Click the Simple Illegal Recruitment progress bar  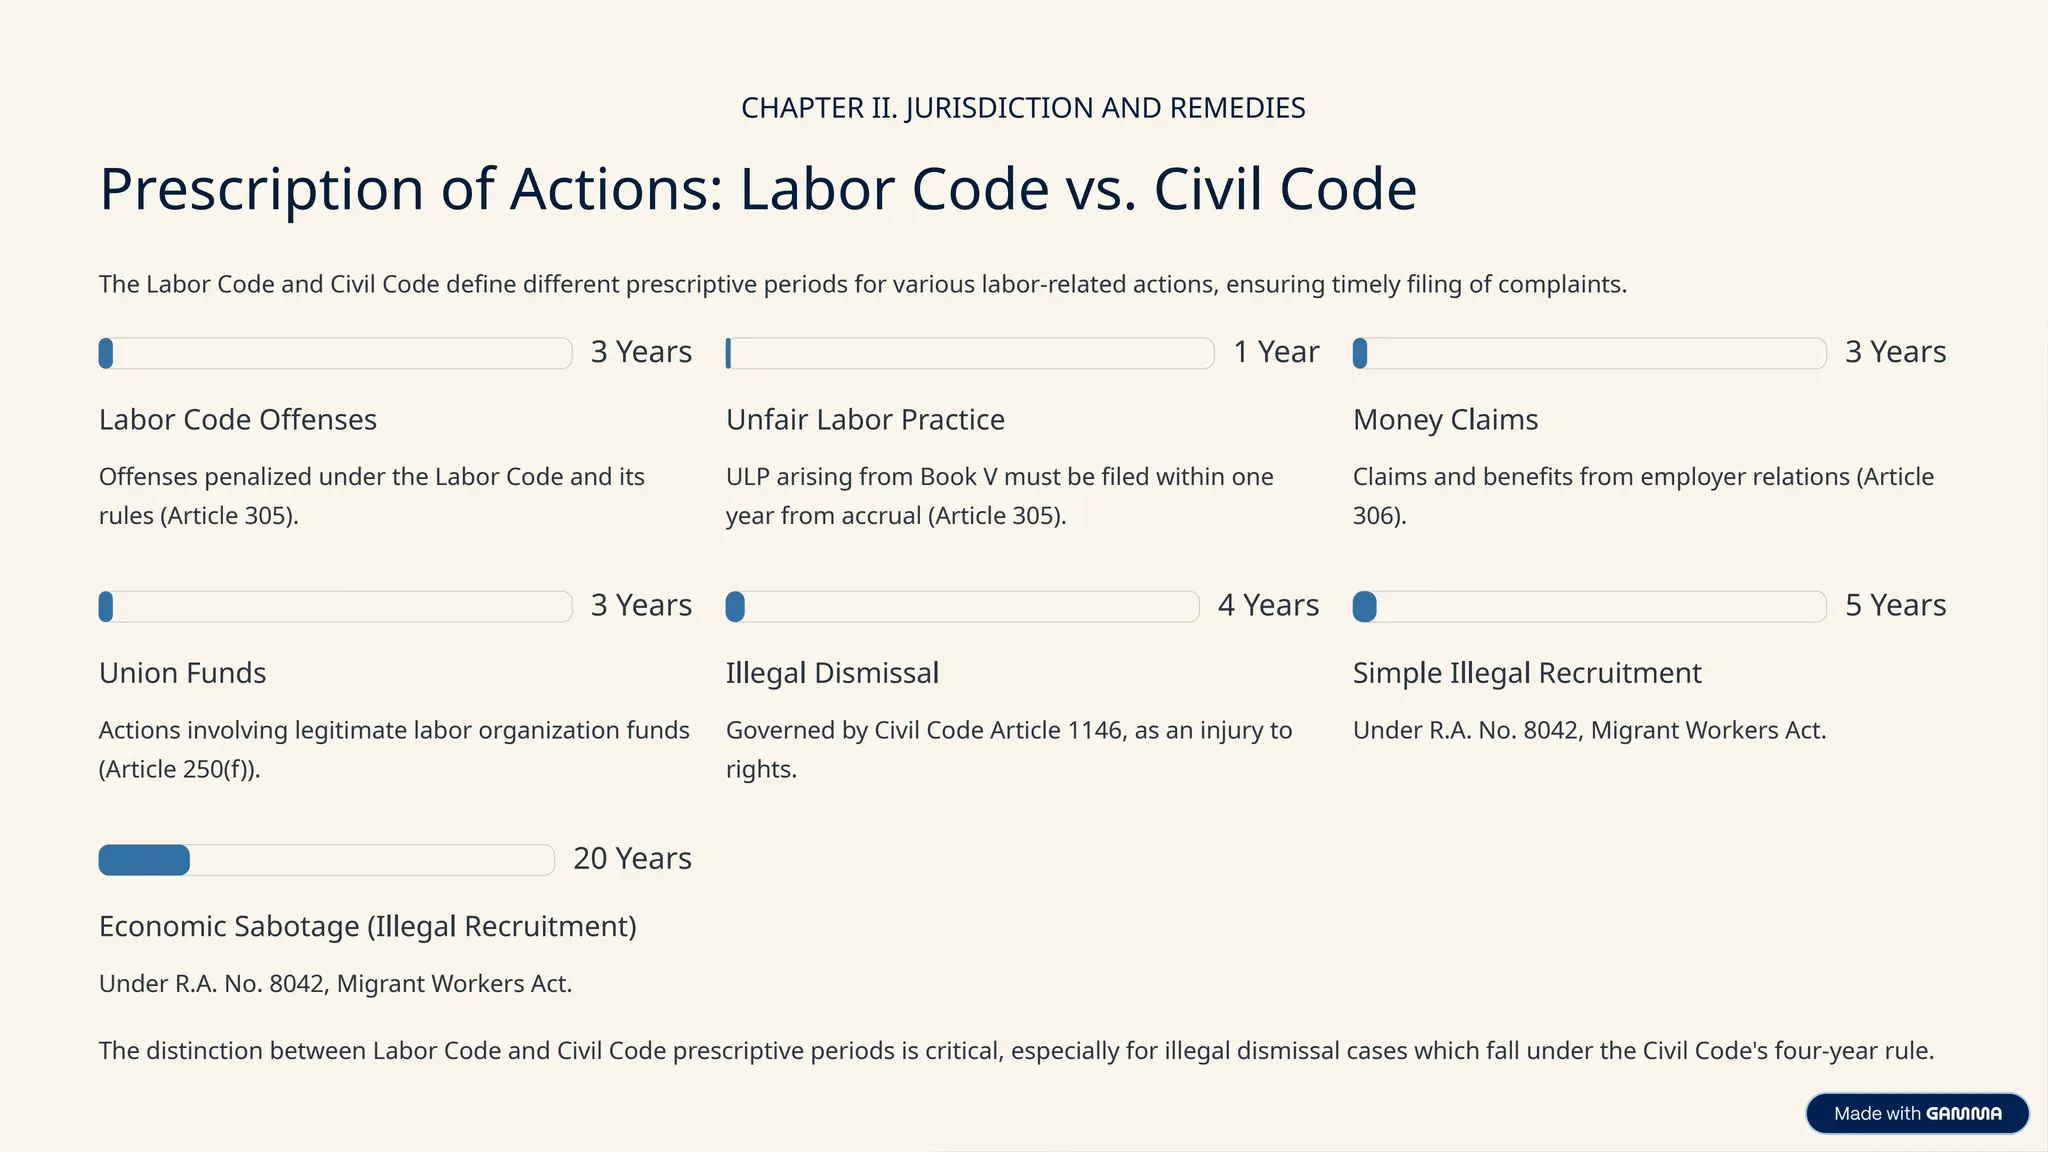tap(1589, 606)
